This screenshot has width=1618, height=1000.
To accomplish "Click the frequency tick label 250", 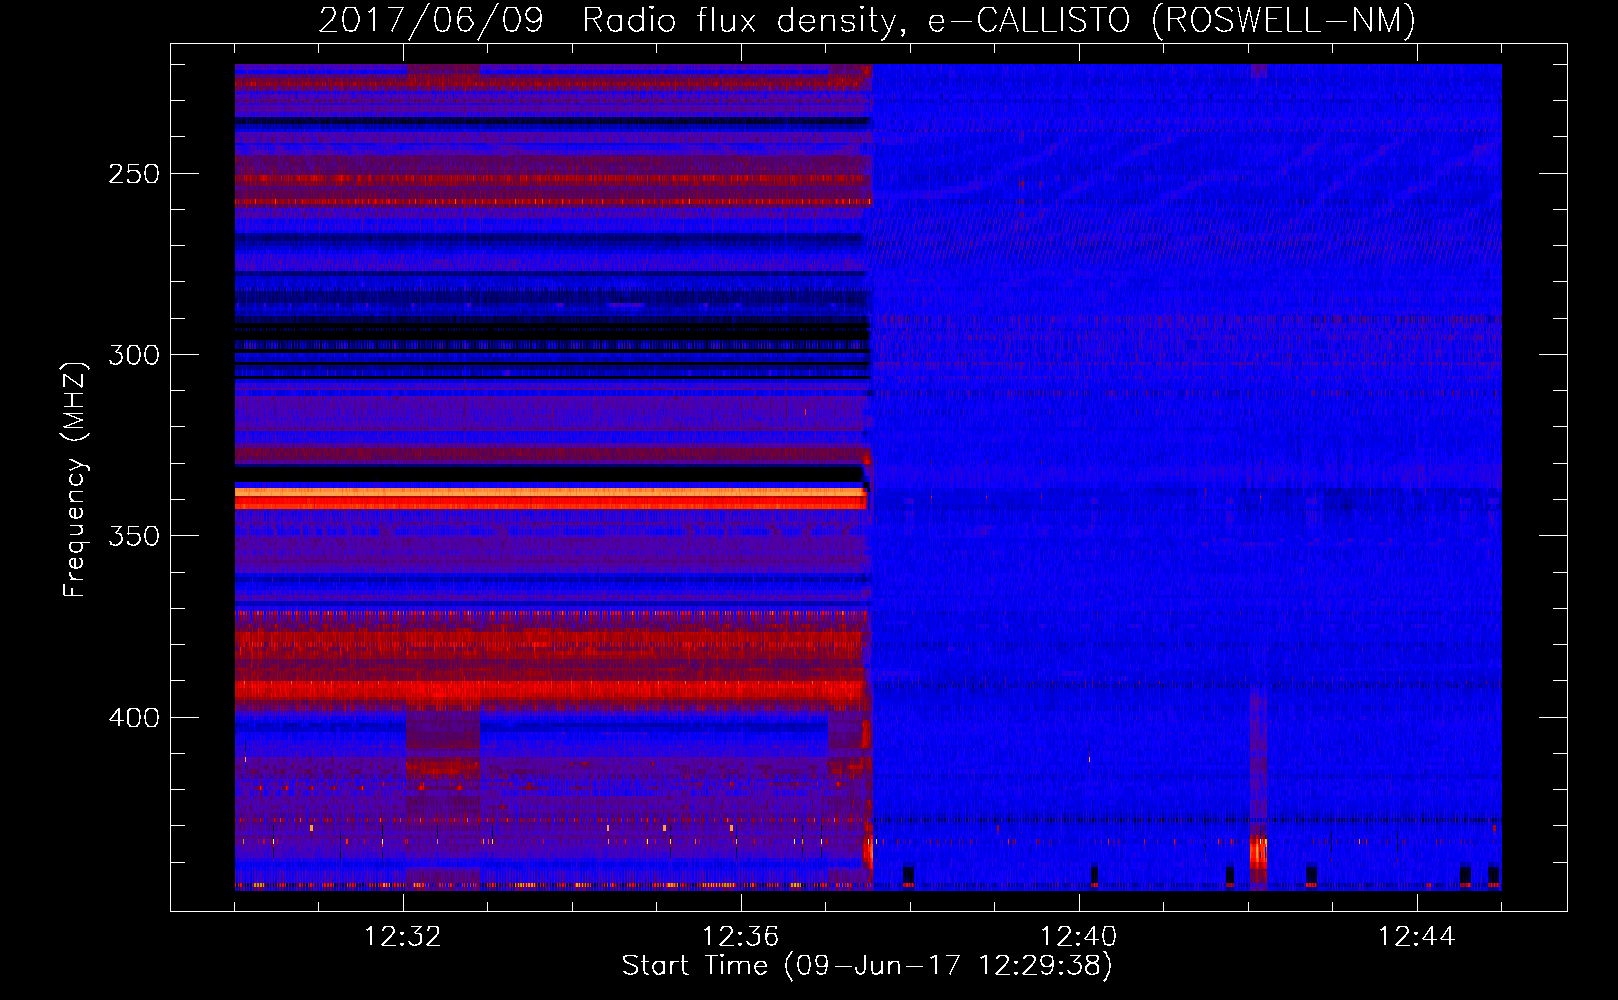I will [134, 174].
